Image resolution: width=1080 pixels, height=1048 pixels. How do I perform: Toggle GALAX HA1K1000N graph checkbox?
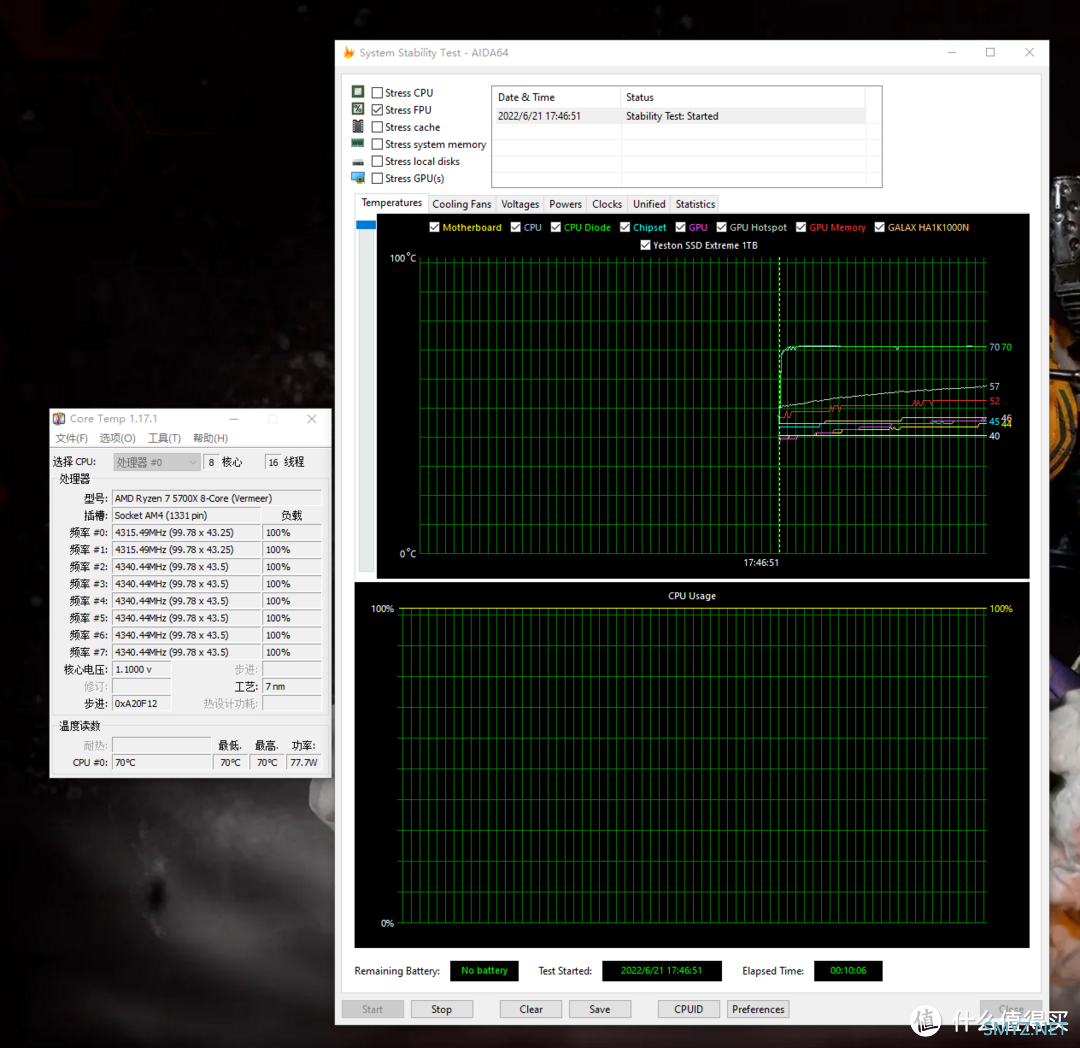point(880,227)
